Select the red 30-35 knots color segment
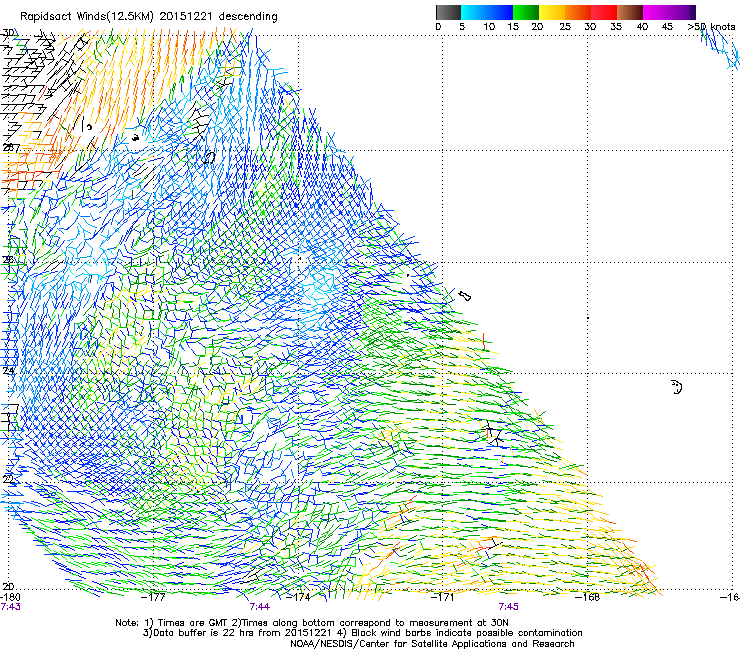 (x=604, y=12)
